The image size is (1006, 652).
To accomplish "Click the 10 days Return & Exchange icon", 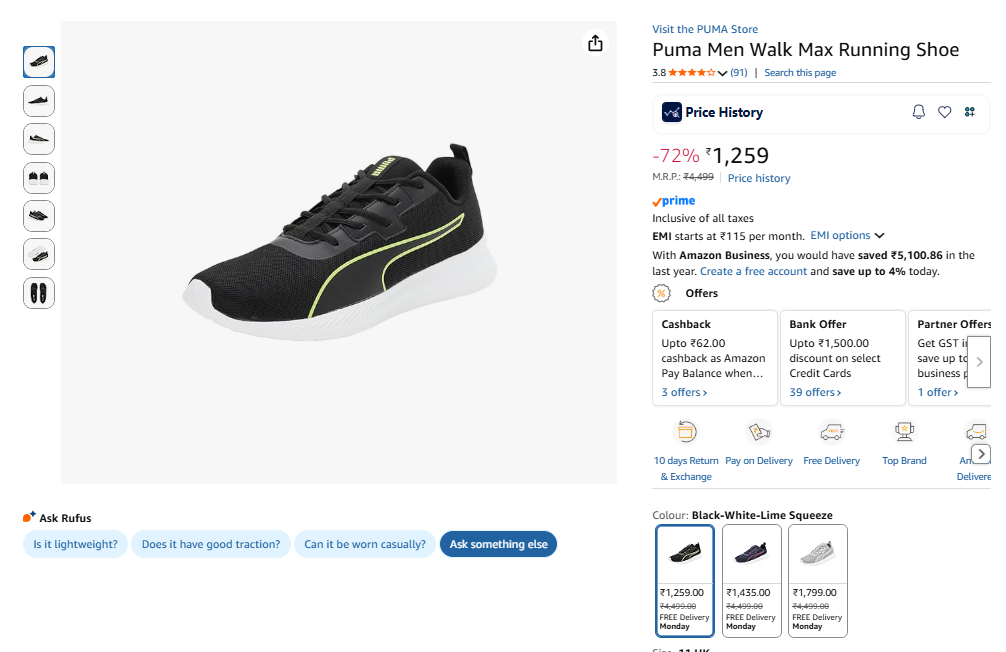I will (x=686, y=432).
